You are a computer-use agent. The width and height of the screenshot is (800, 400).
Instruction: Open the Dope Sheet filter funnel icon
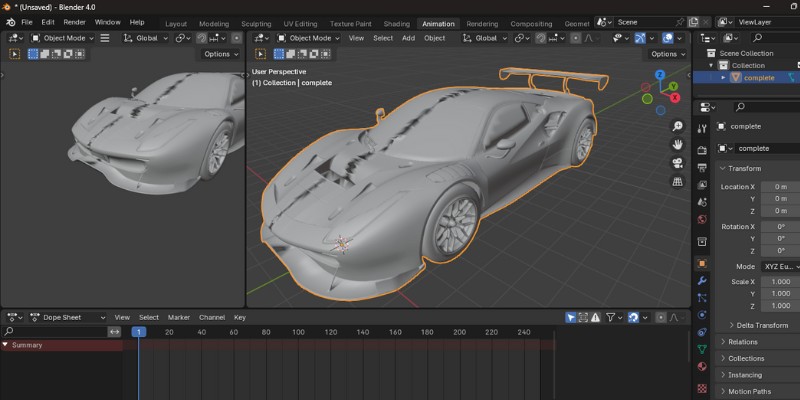pos(610,317)
